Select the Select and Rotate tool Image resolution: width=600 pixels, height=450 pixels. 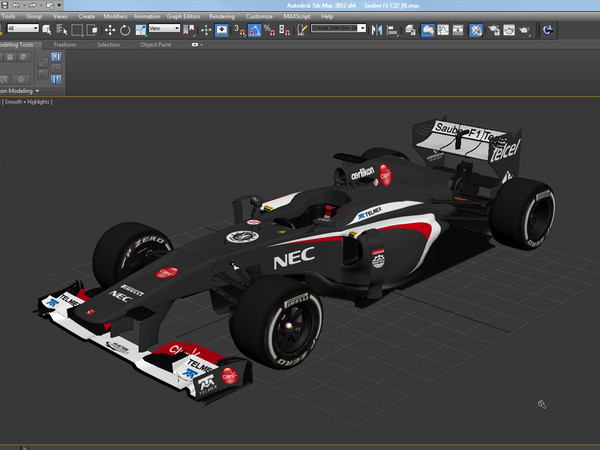[125, 30]
